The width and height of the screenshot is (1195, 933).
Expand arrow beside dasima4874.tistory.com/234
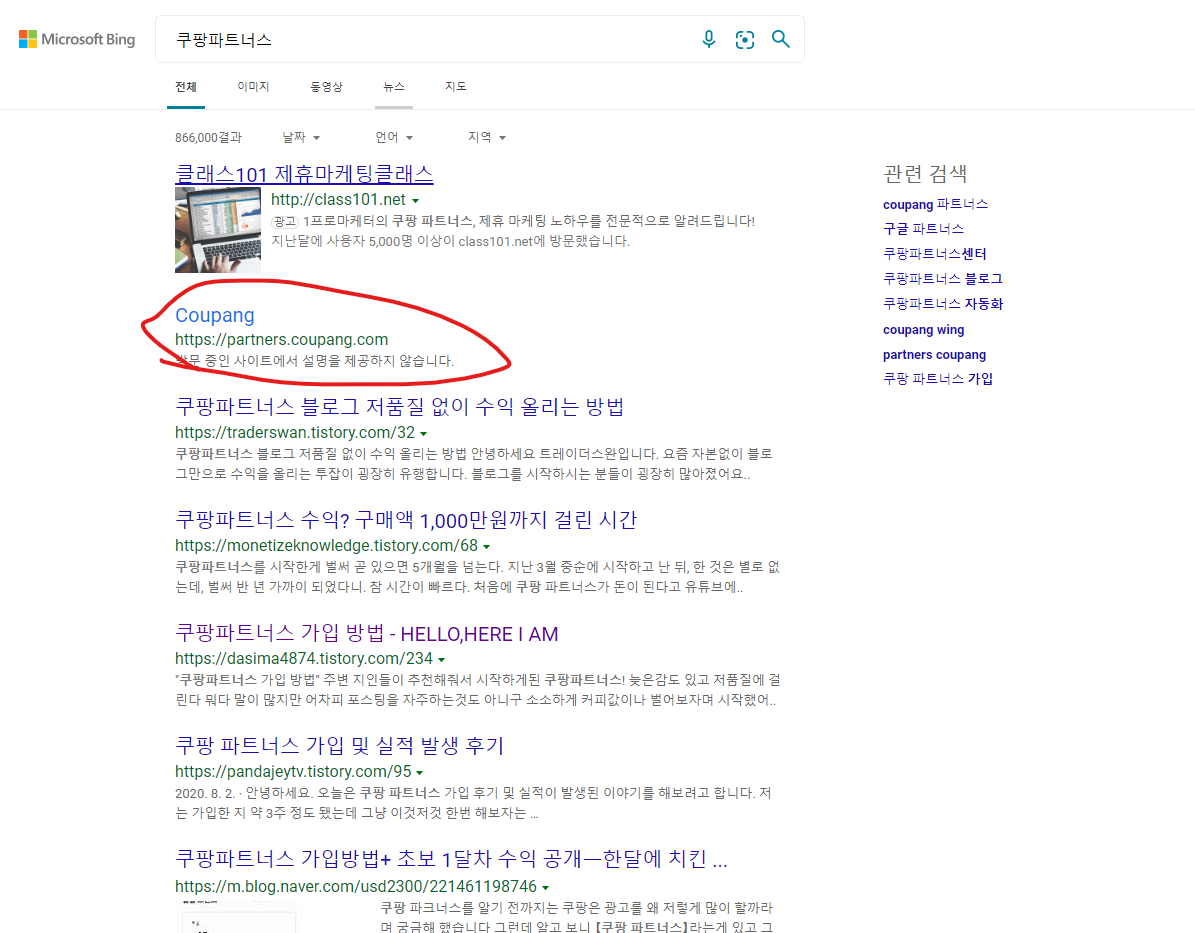coord(441,659)
